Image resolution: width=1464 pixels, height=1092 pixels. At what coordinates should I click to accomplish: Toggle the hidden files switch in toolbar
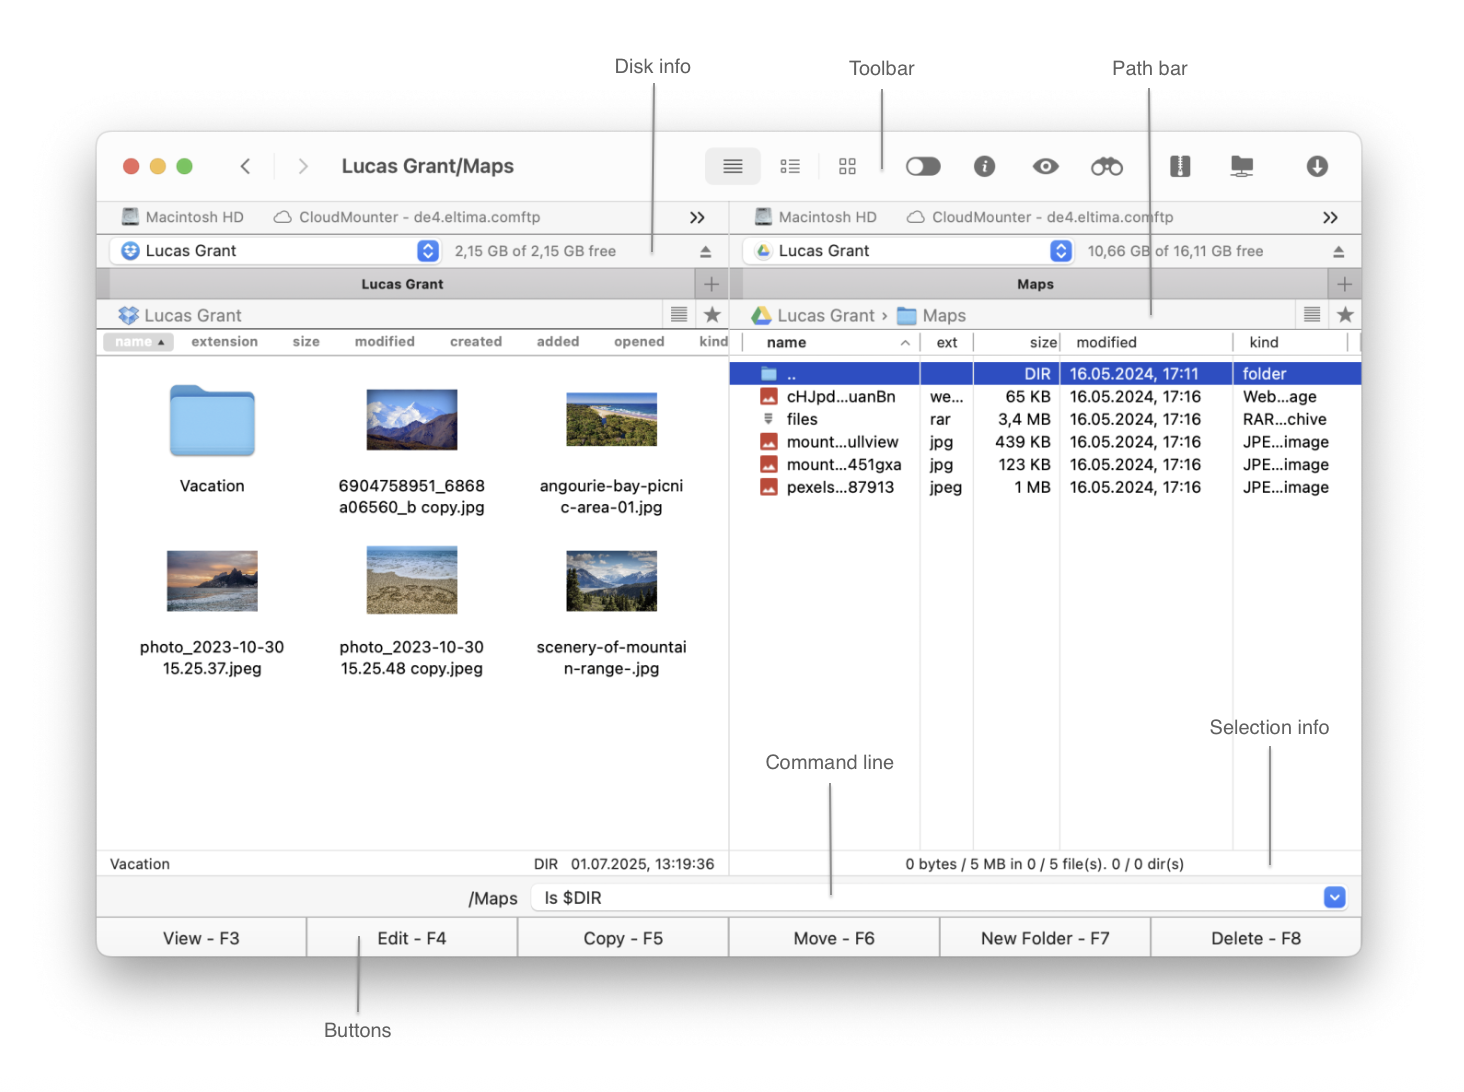coord(922,167)
